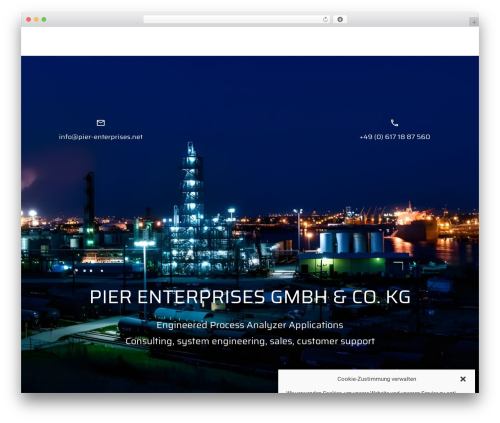Image resolution: width=500 pixels, height=423 pixels.
Task: Open the info@pier-enterprises.net email link
Action: point(100,137)
